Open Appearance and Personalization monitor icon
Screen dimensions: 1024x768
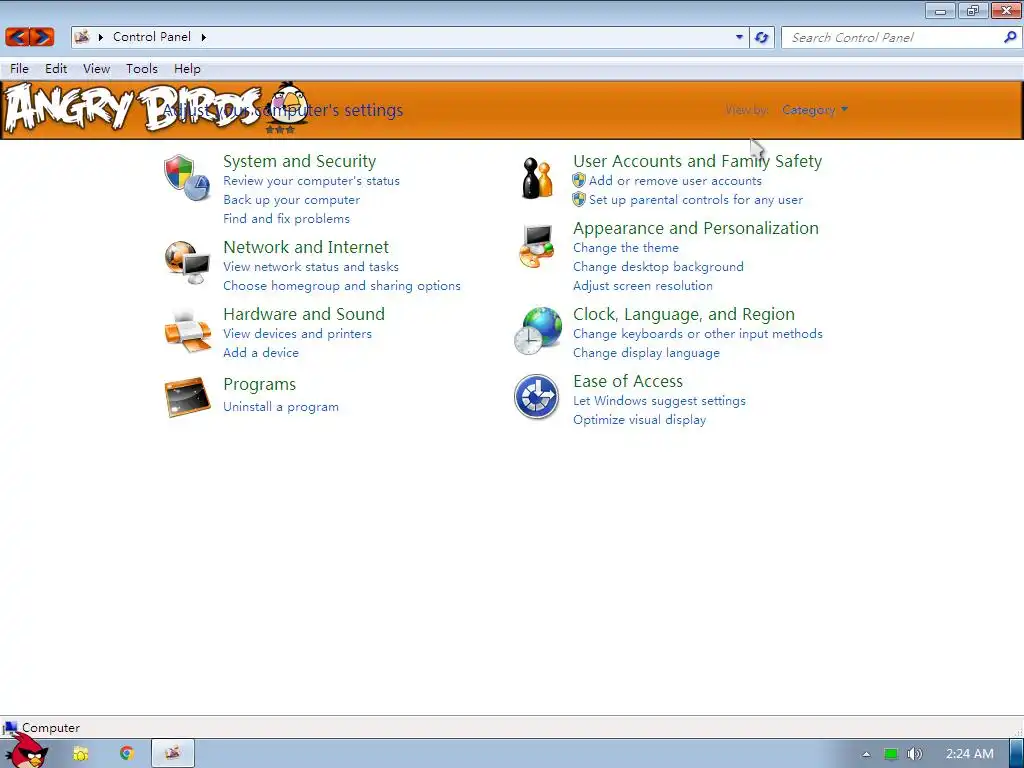[537, 246]
